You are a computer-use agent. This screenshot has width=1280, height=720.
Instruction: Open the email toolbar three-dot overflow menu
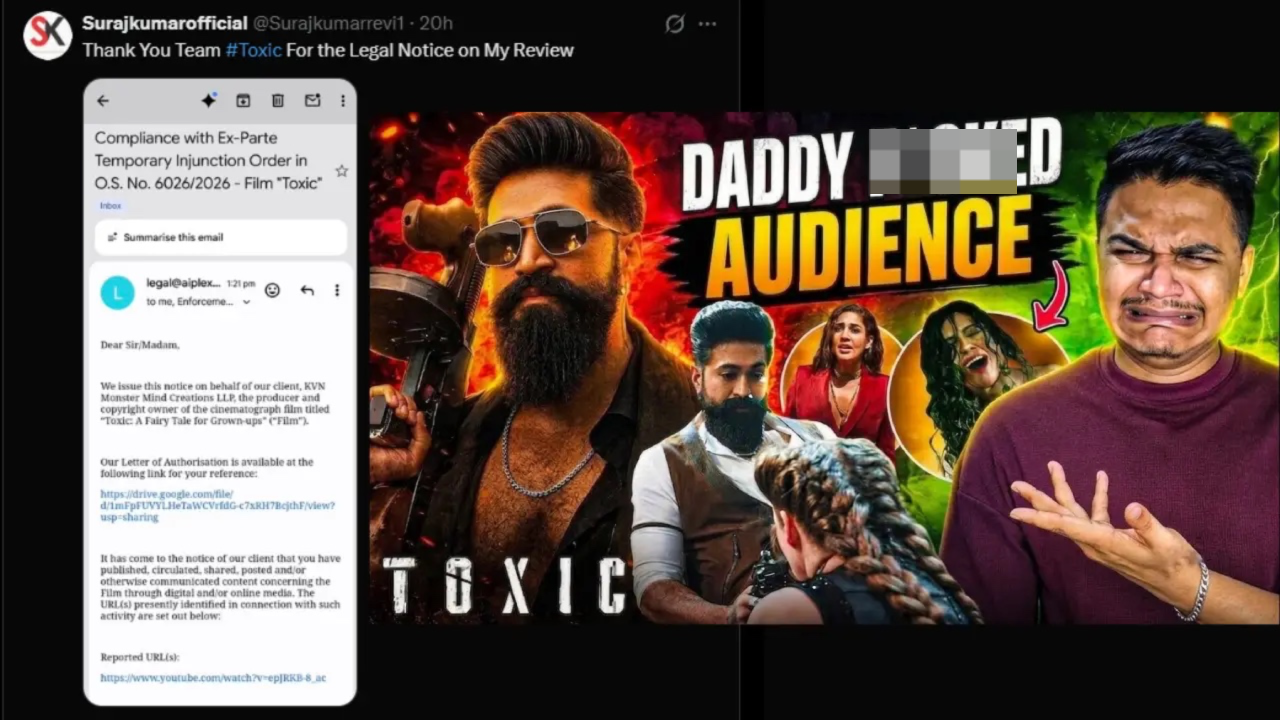pos(342,101)
